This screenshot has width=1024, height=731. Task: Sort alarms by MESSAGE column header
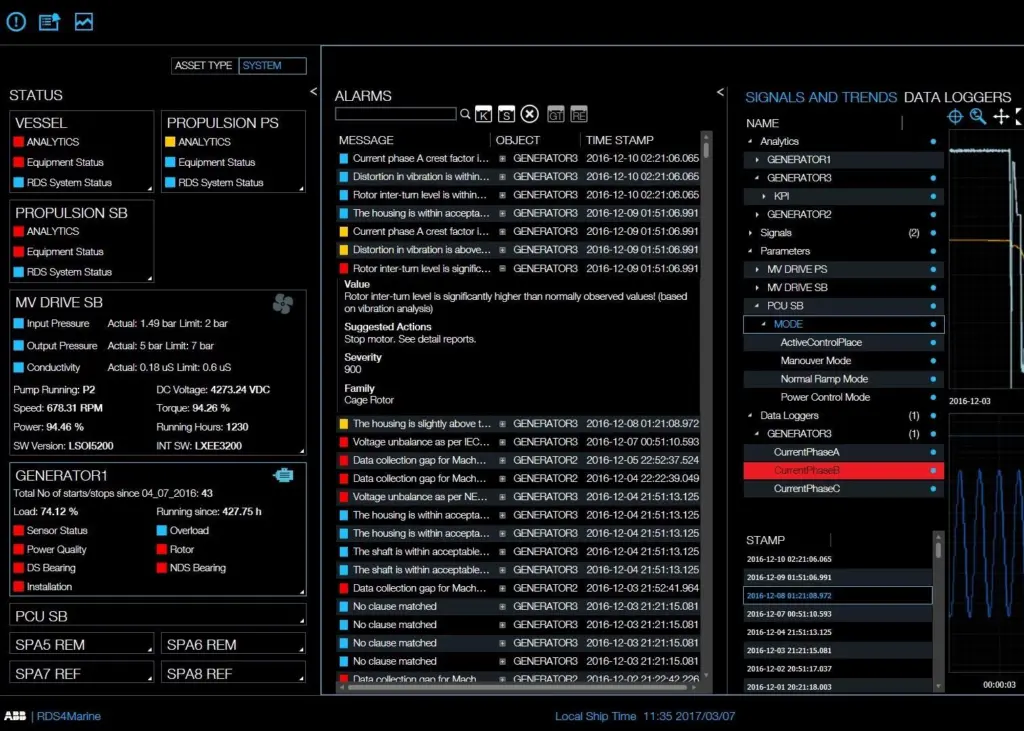[366, 140]
